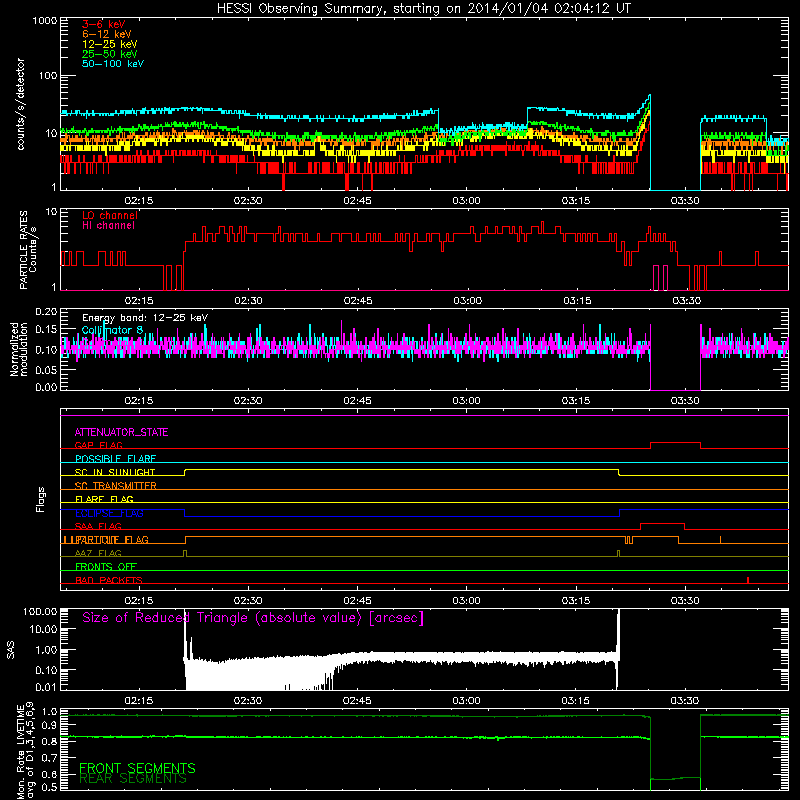Pick the cyan 50-100 keV legend label
The image size is (800, 800).
click(x=112, y=64)
